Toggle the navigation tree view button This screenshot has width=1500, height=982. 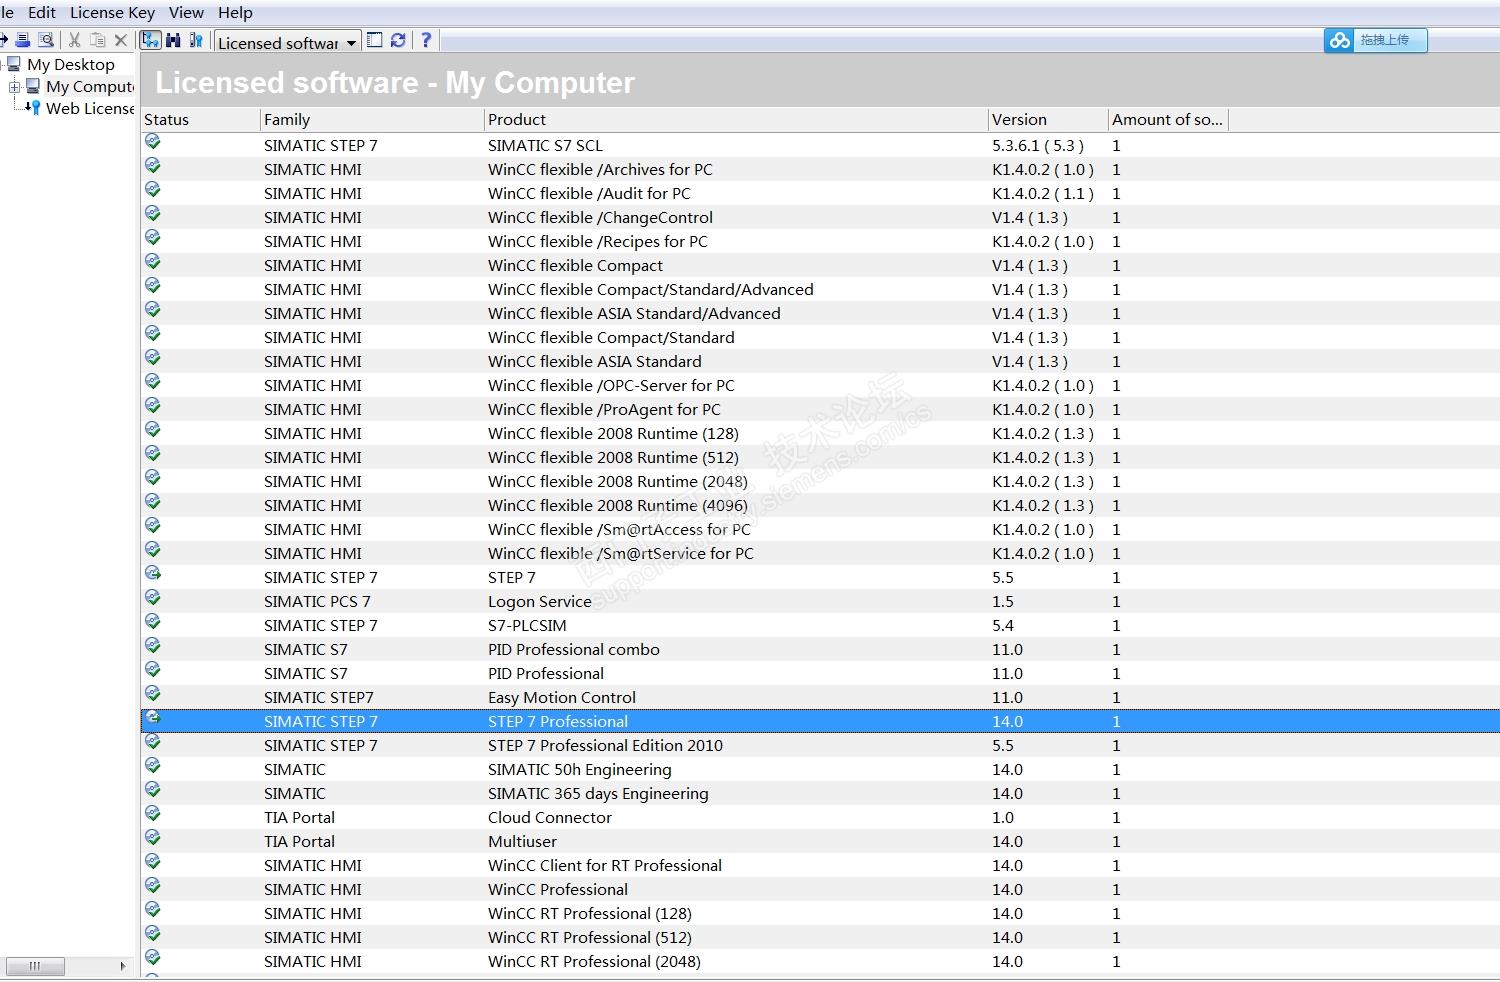pyautogui.click(x=151, y=40)
